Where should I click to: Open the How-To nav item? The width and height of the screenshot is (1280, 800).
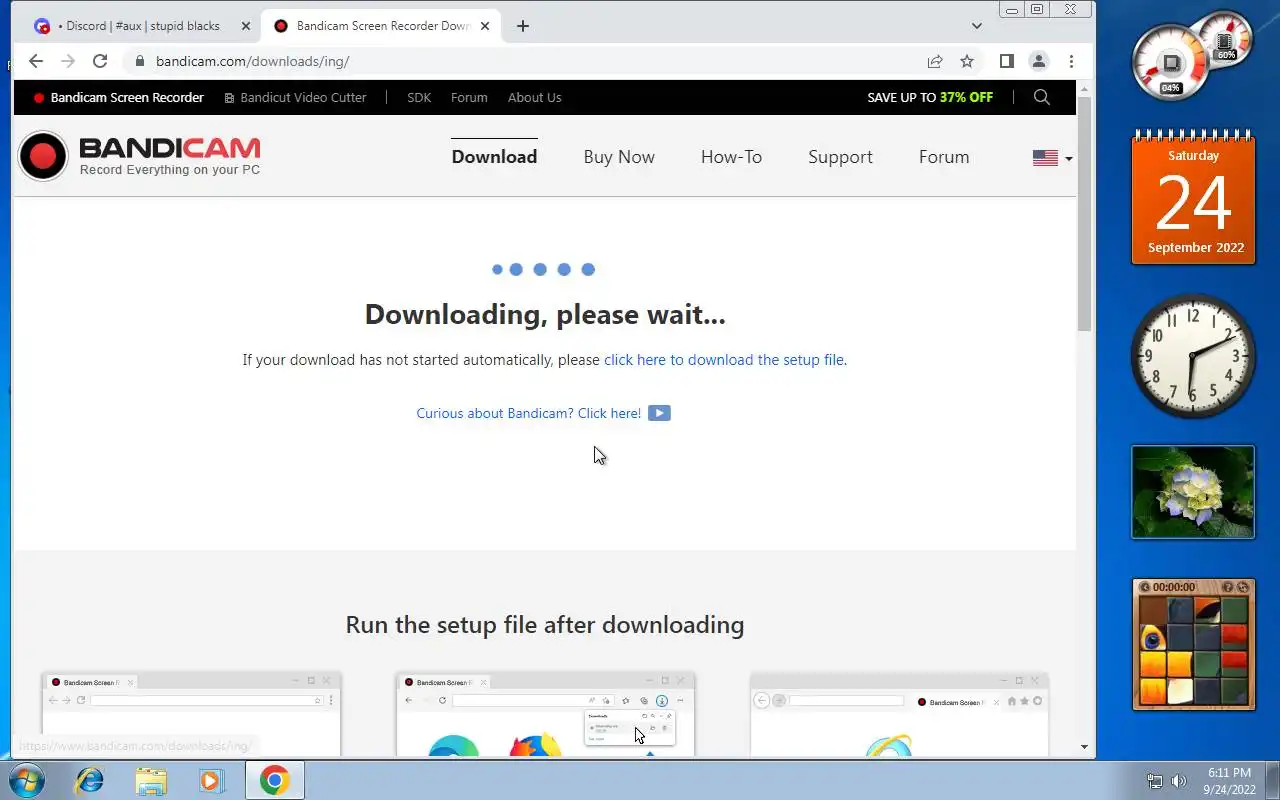[x=731, y=157]
